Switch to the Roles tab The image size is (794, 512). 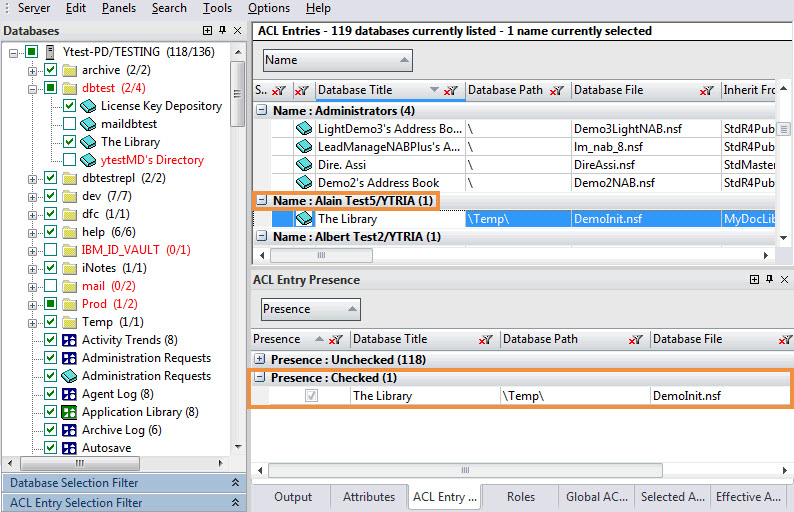coord(520,497)
